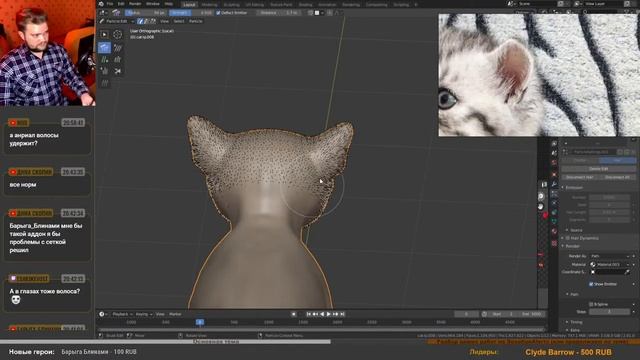640x360 pixels.
Task: Expand the Timing subpanel
Action: point(576,322)
